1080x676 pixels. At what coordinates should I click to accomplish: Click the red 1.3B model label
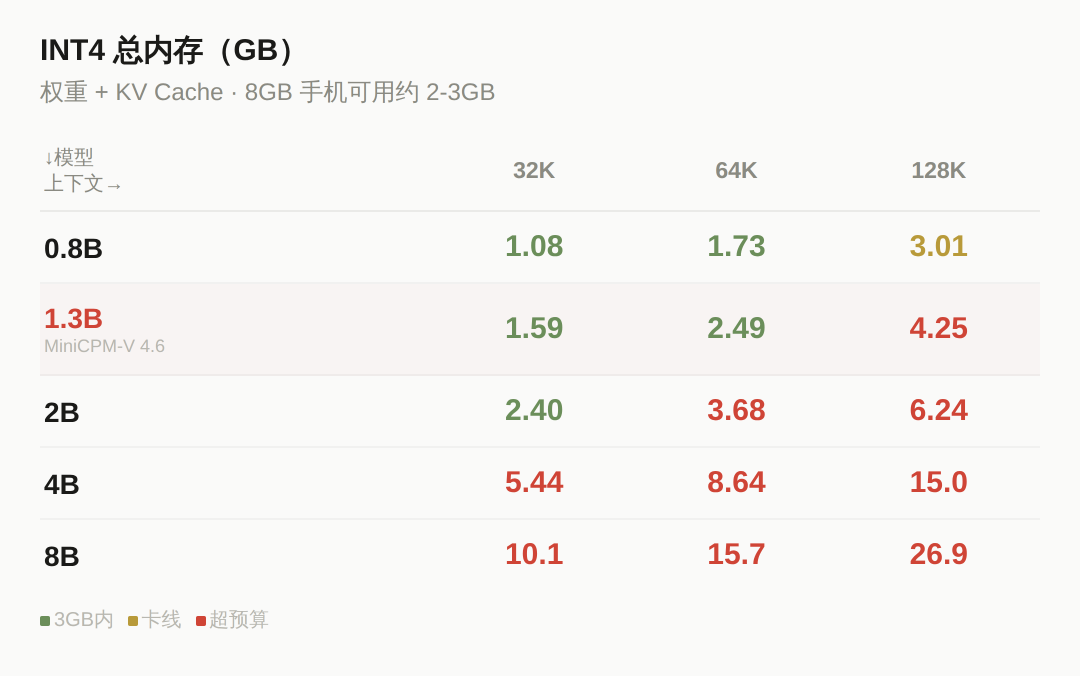pyautogui.click(x=73, y=318)
